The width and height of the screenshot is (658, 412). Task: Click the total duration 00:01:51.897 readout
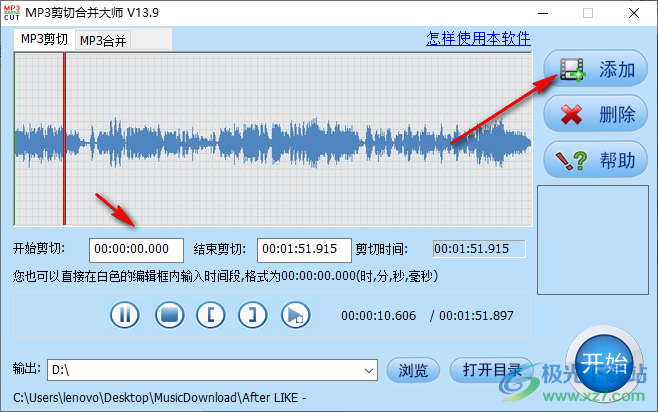476,316
